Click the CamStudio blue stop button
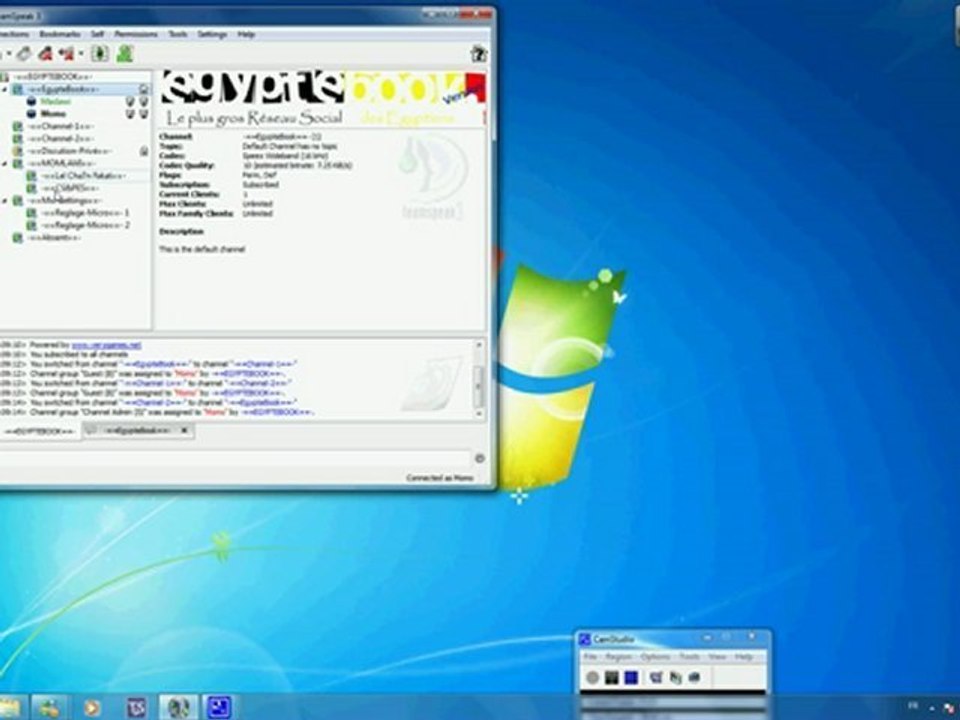The image size is (960, 720). [631, 678]
